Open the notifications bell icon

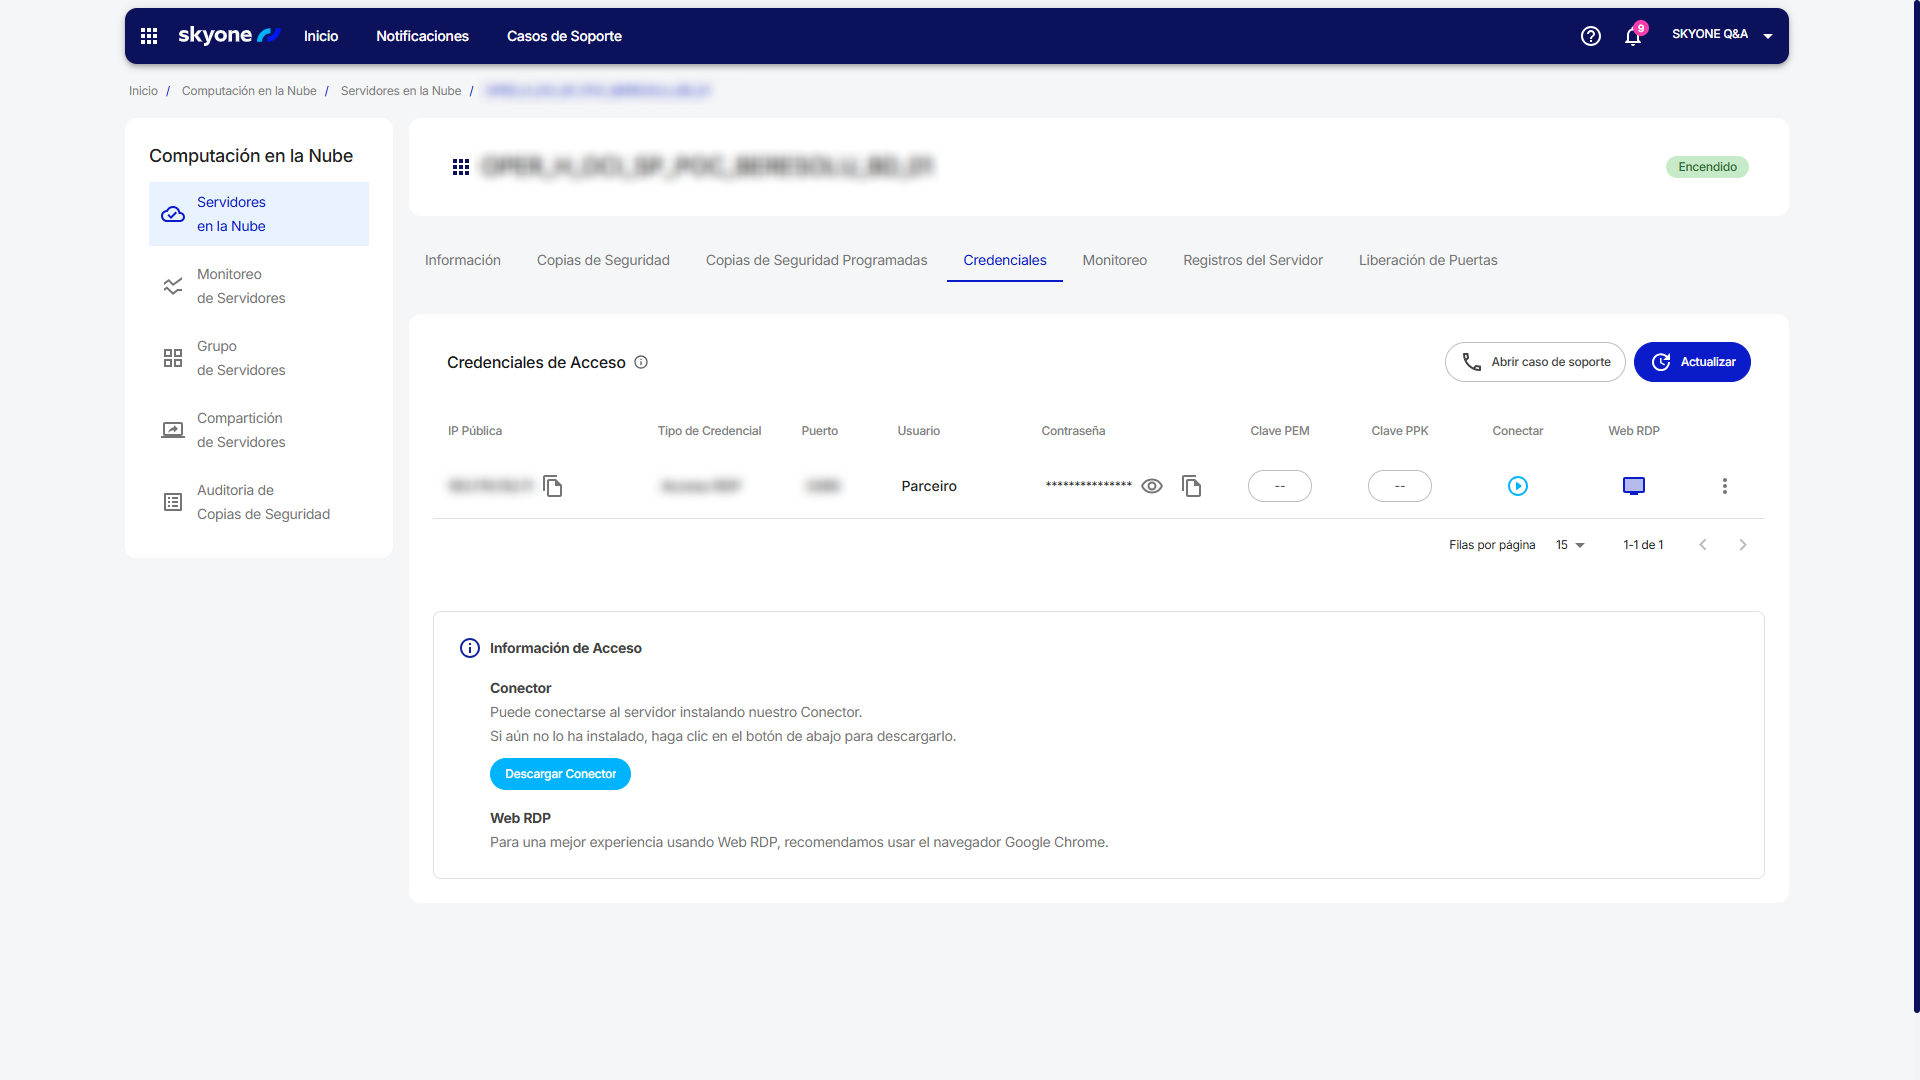(1632, 37)
